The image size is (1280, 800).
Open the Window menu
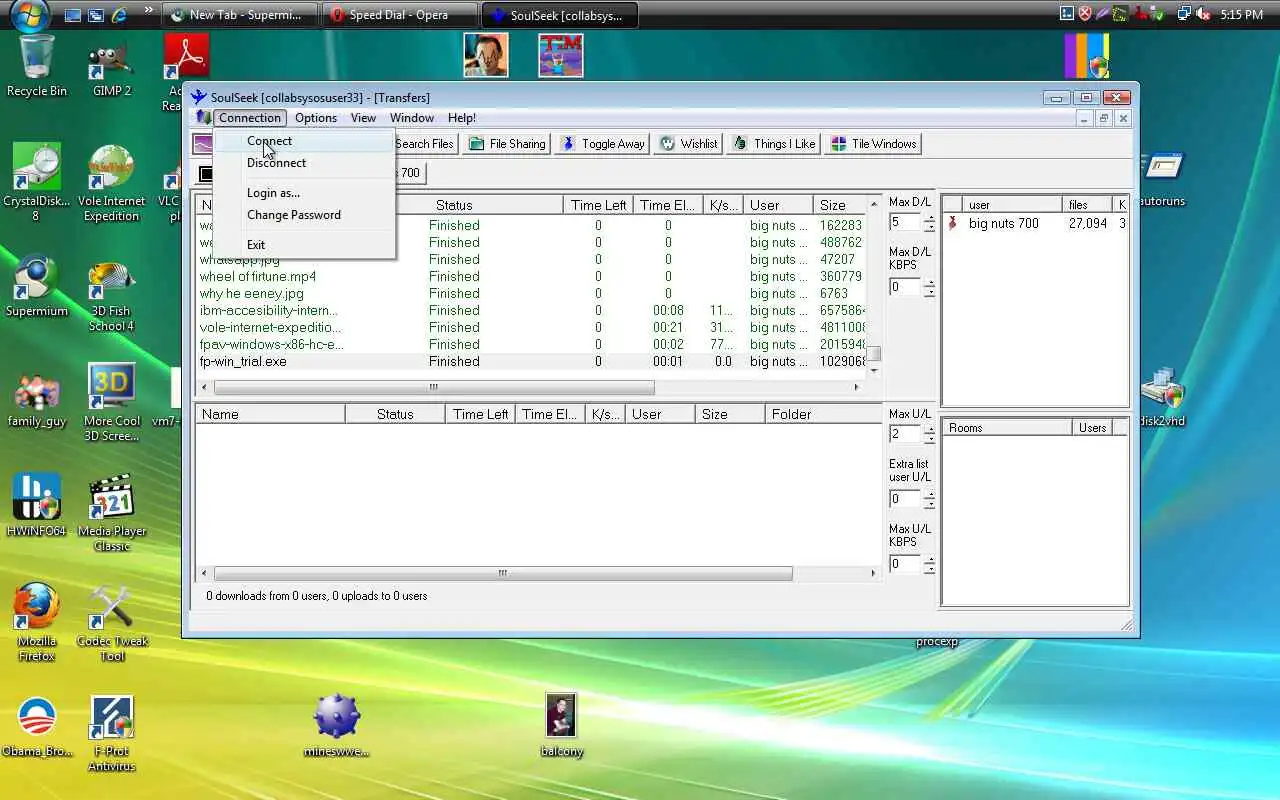(412, 118)
